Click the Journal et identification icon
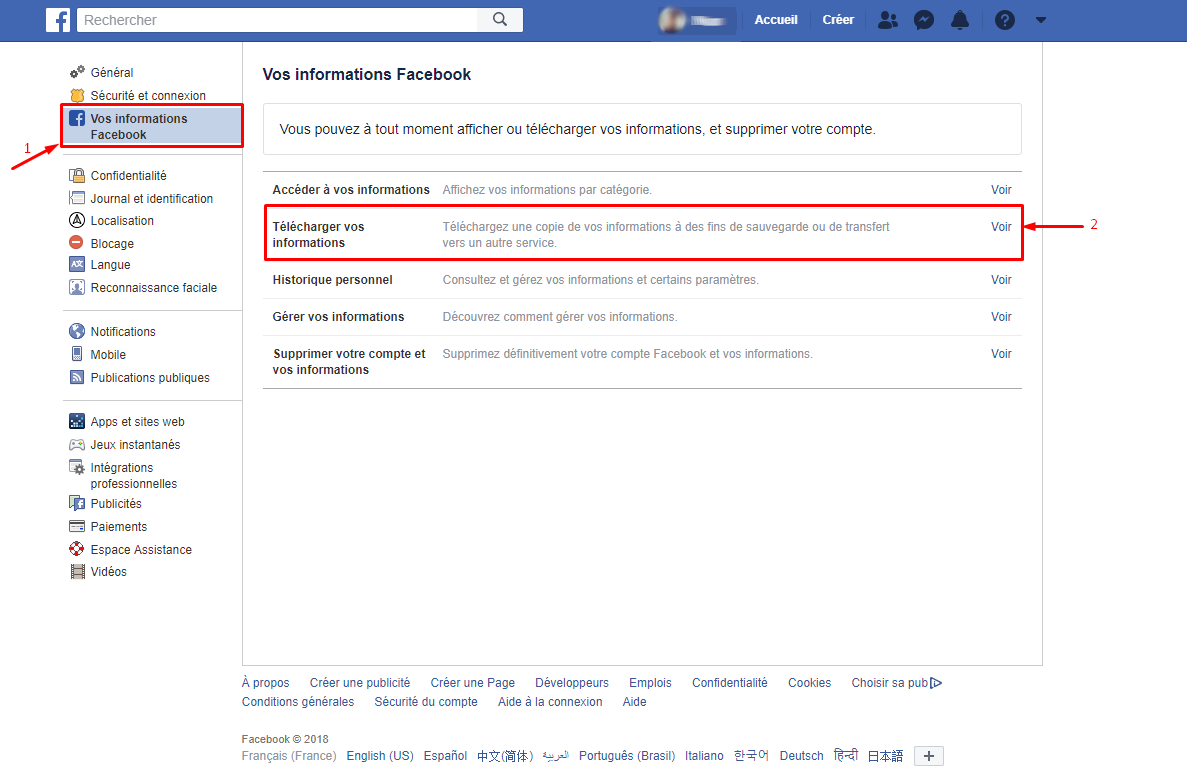Image resolution: width=1187 pixels, height=784 pixels. 77,198
